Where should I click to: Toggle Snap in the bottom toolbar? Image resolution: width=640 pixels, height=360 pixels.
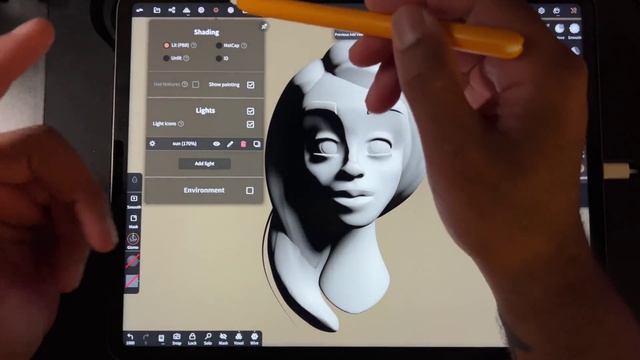click(177, 339)
